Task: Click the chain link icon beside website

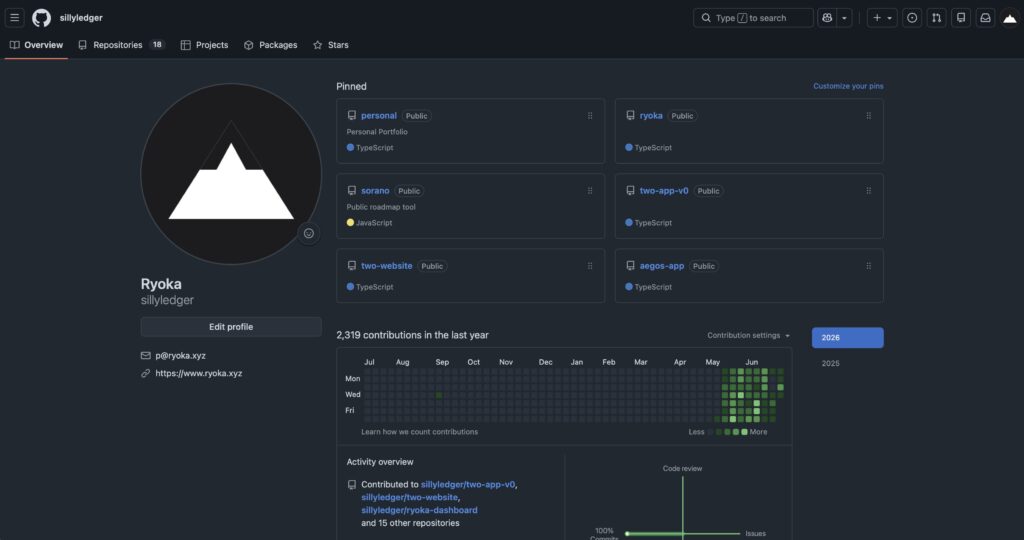Action: coord(146,373)
